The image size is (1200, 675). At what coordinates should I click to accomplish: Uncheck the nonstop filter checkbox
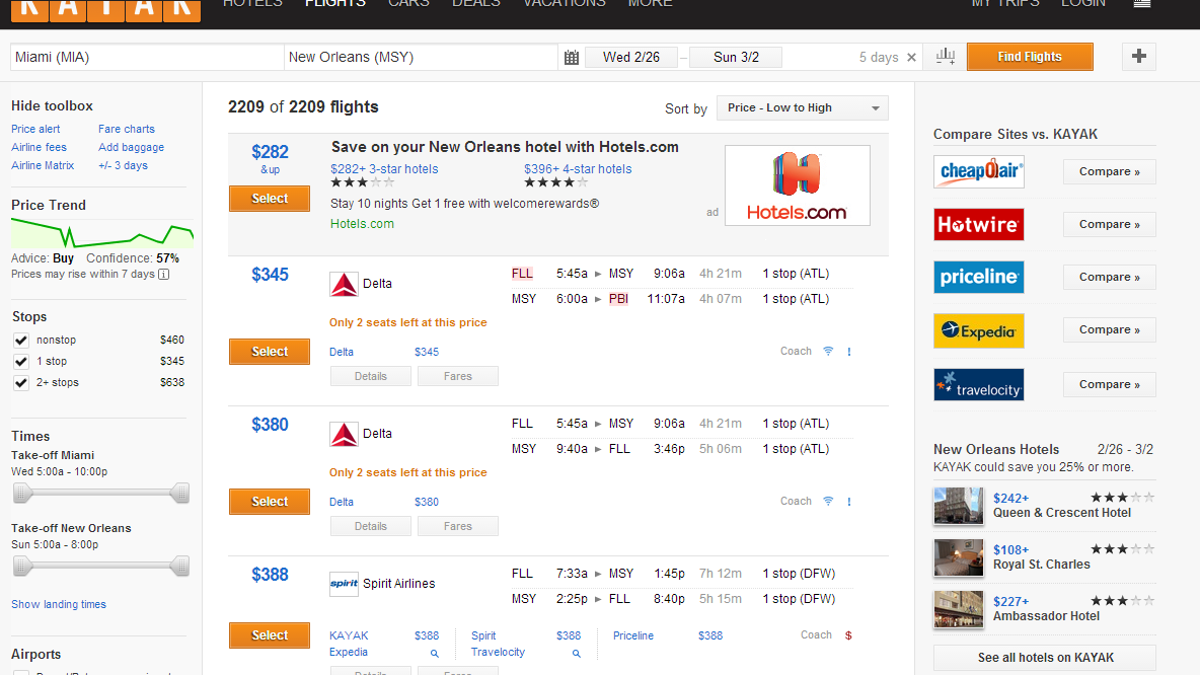click(x=21, y=340)
